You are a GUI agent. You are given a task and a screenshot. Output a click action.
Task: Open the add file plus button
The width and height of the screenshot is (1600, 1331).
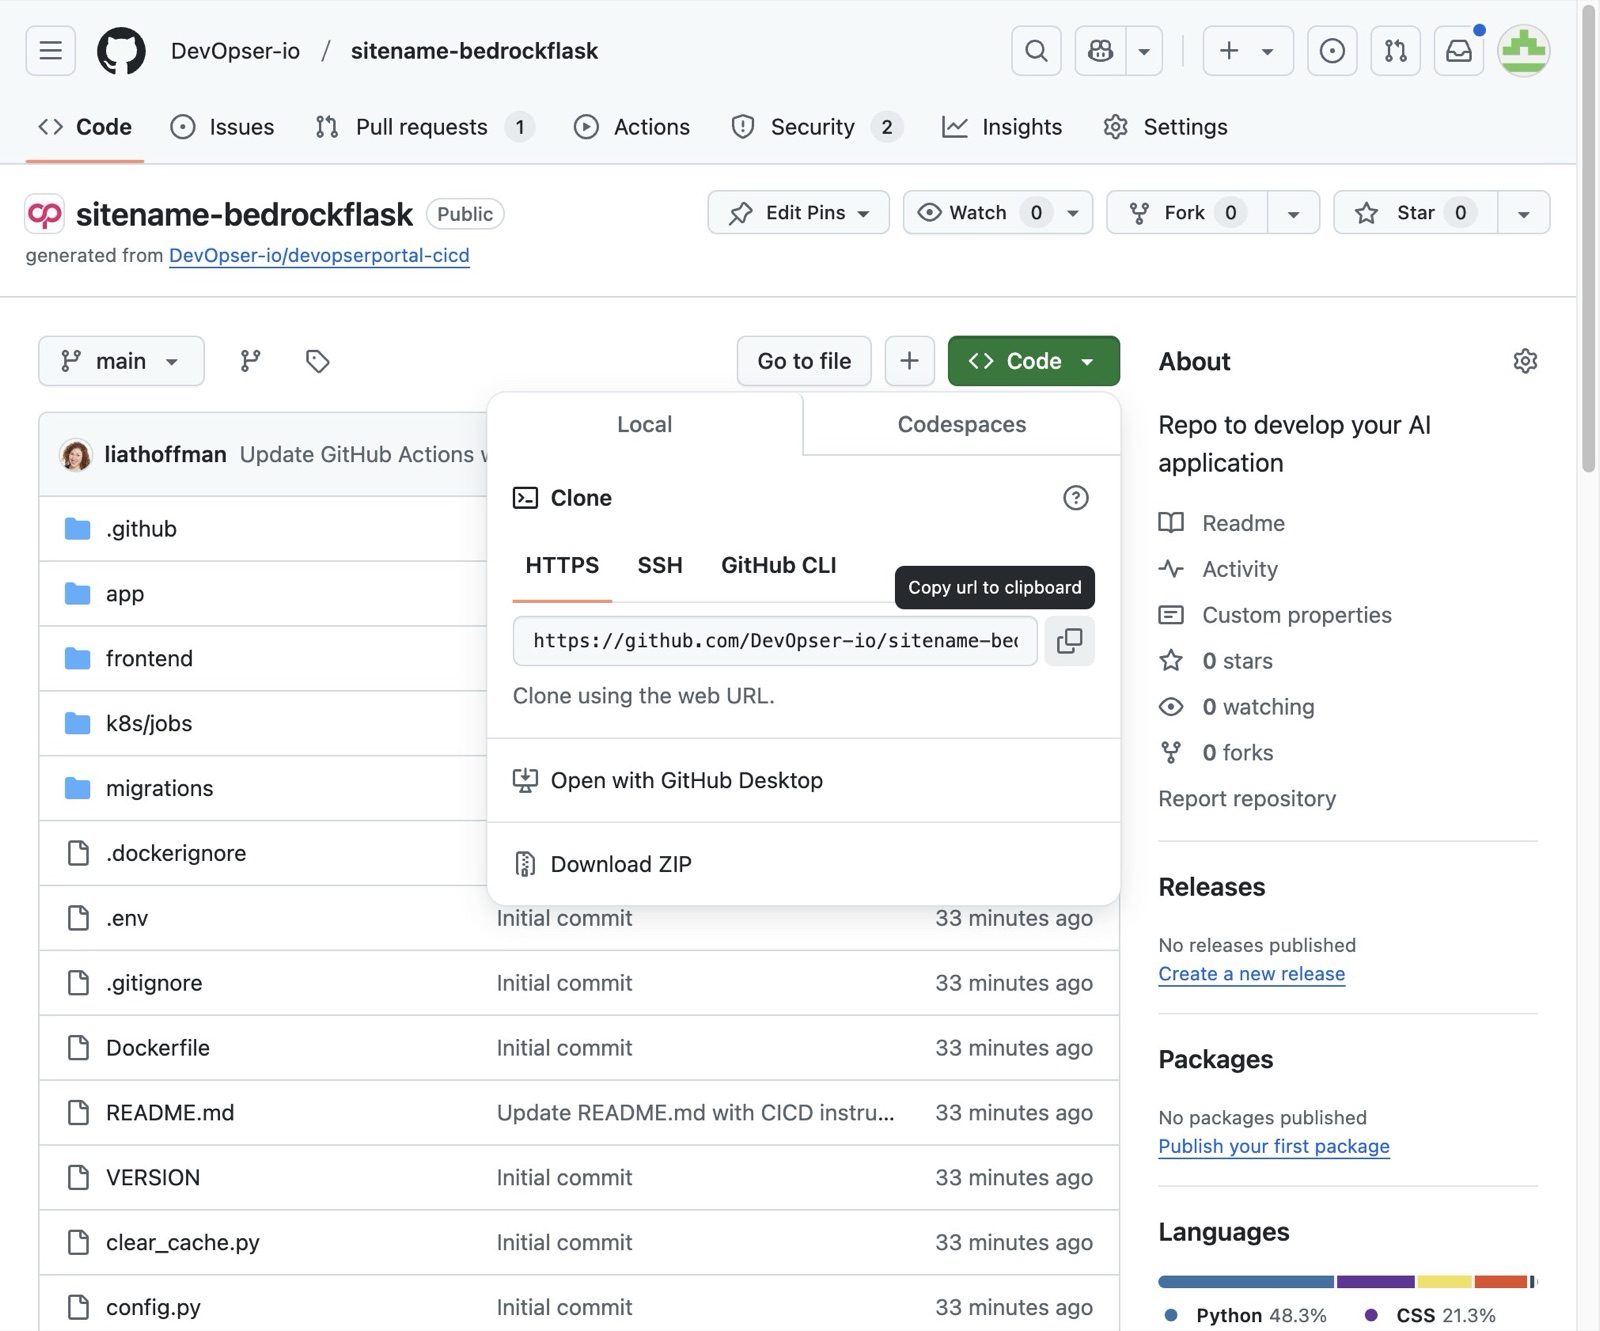pyautogui.click(x=909, y=361)
